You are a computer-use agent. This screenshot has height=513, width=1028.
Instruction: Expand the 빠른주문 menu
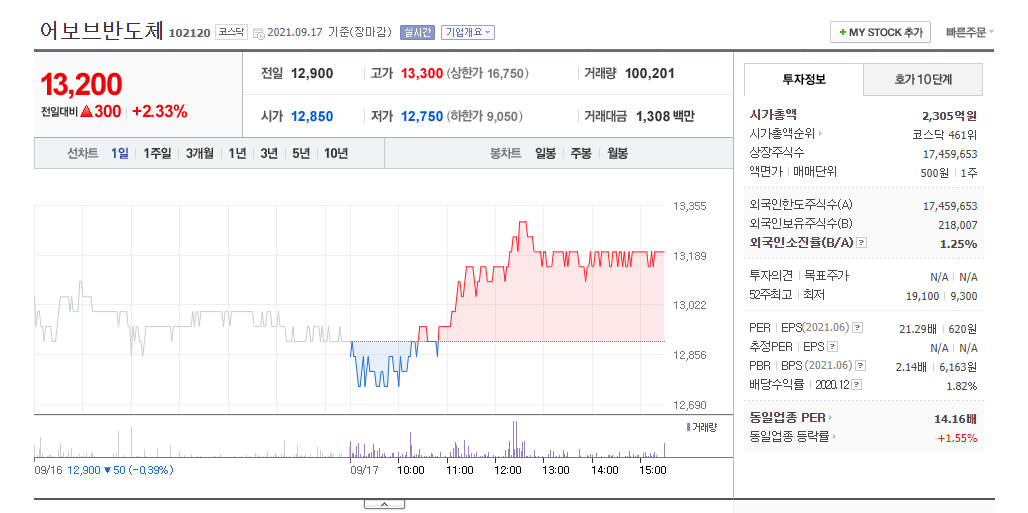(970, 32)
